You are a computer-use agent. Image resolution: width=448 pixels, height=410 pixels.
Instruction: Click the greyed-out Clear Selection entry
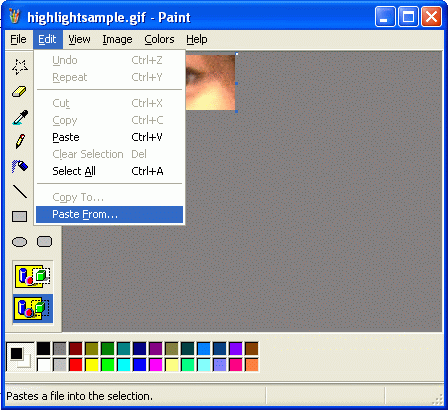(x=109, y=154)
